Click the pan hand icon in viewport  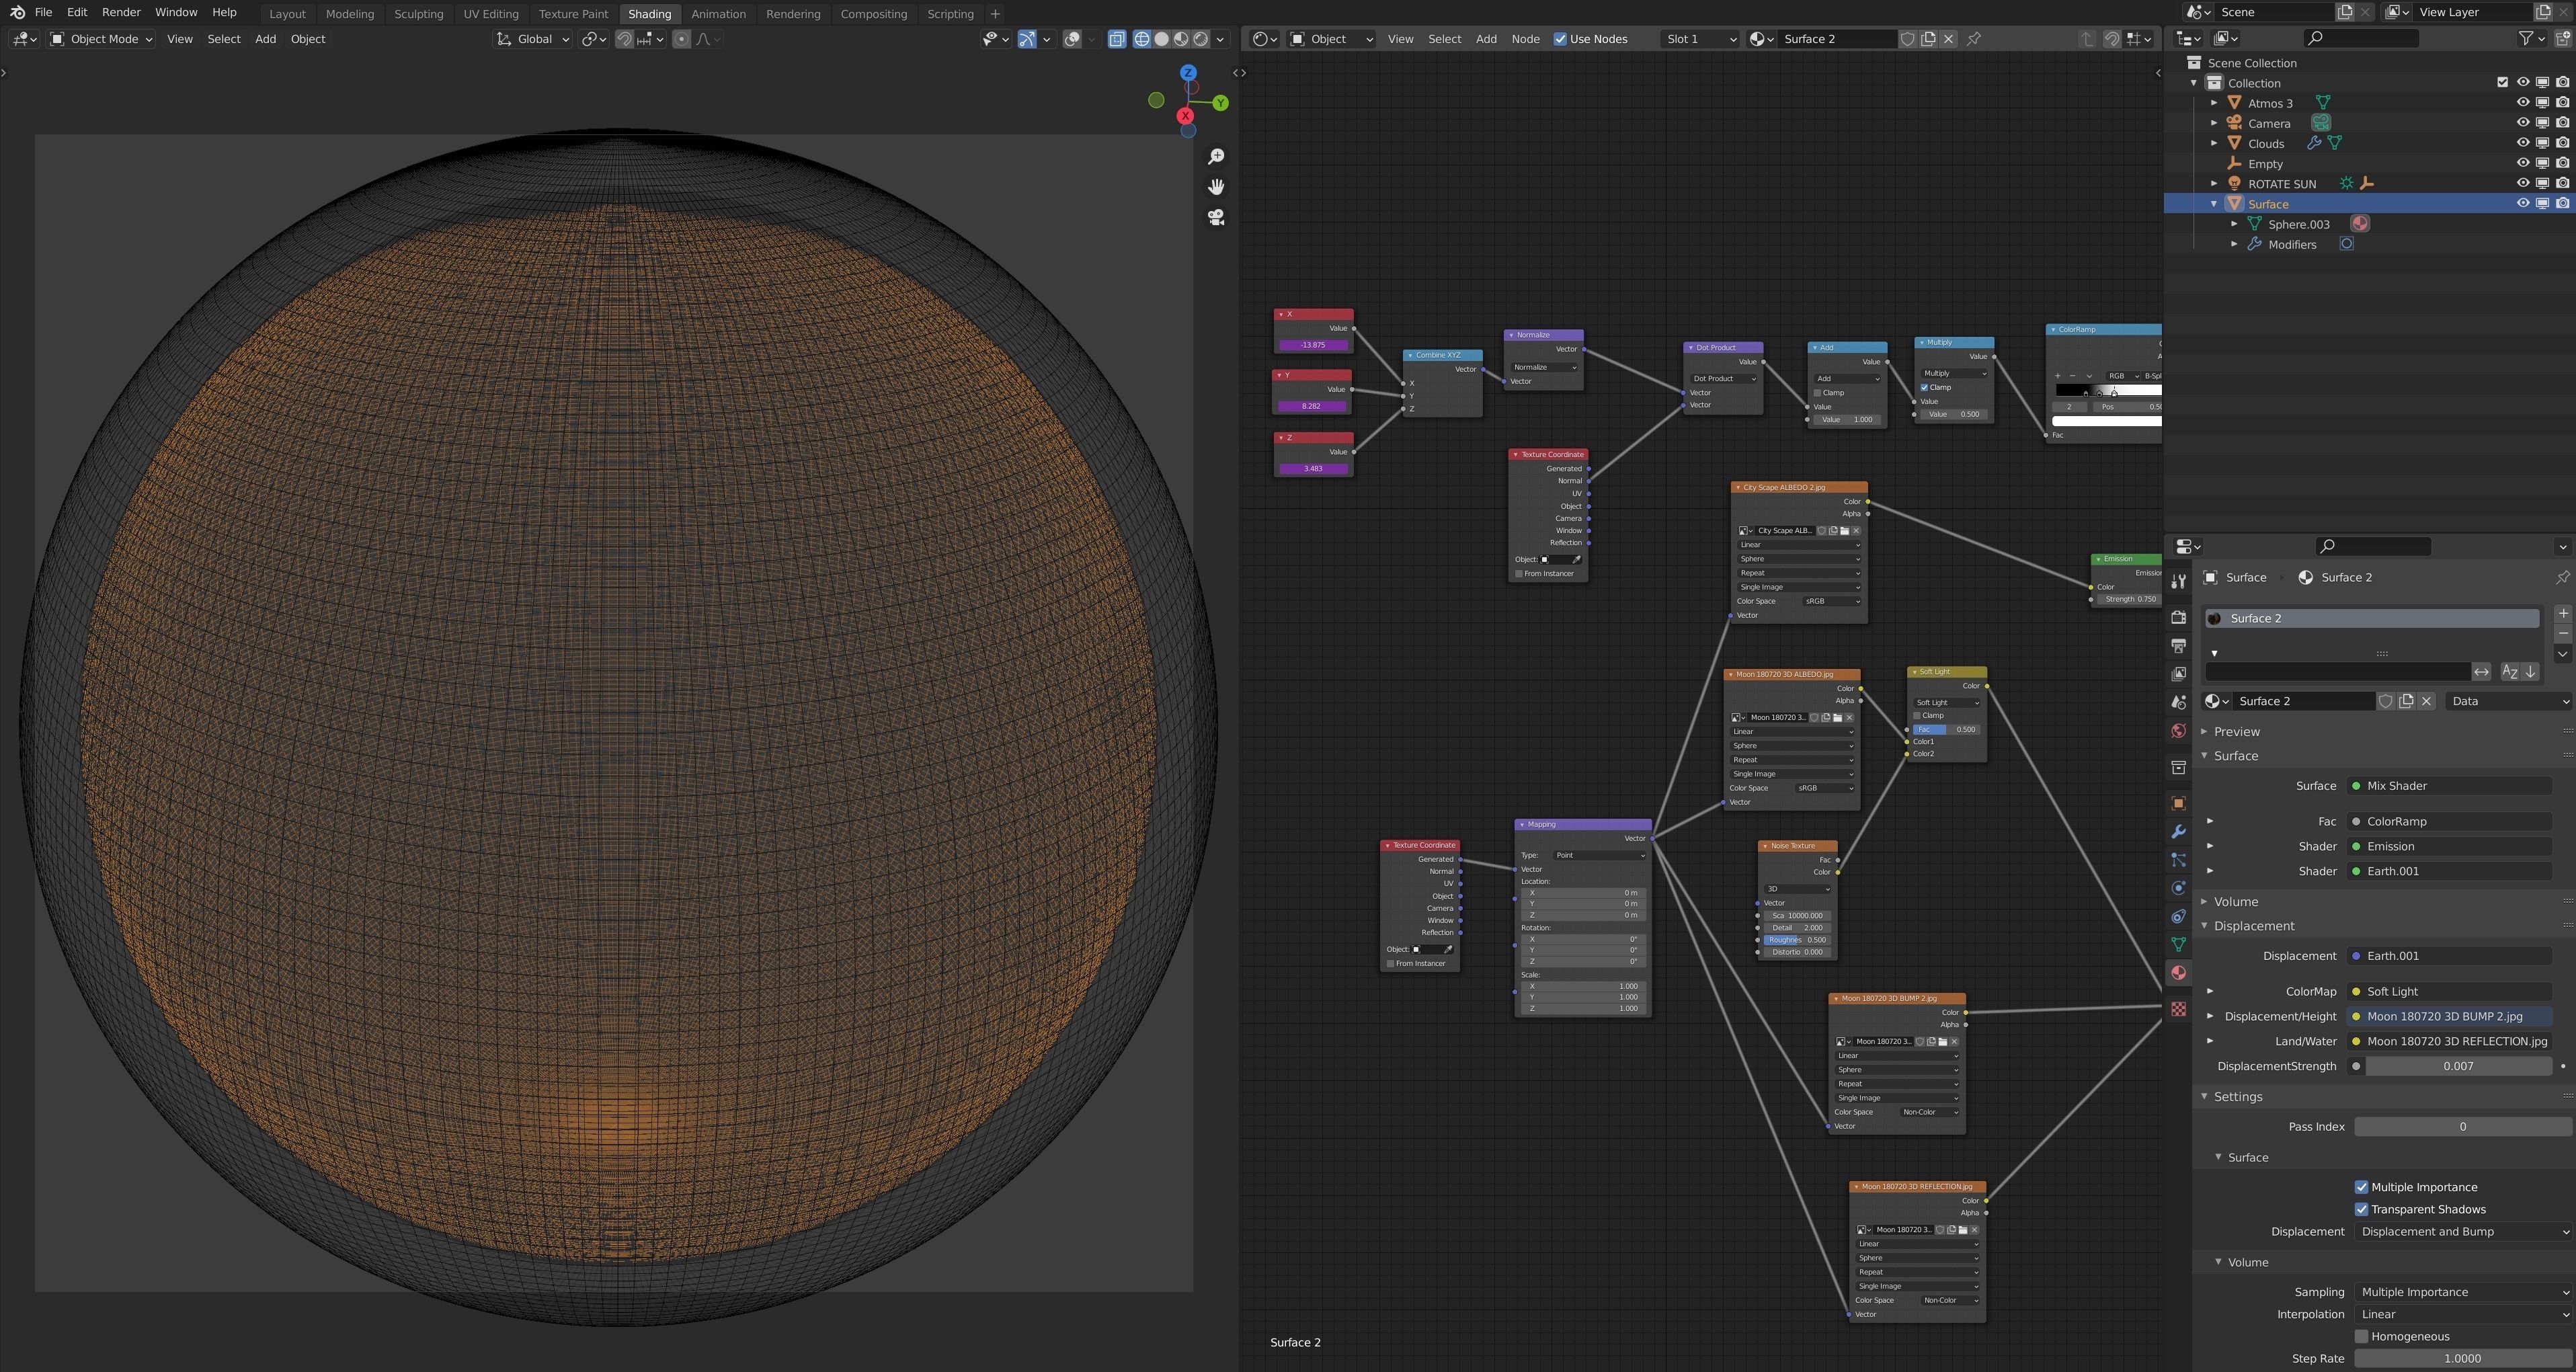(1216, 187)
